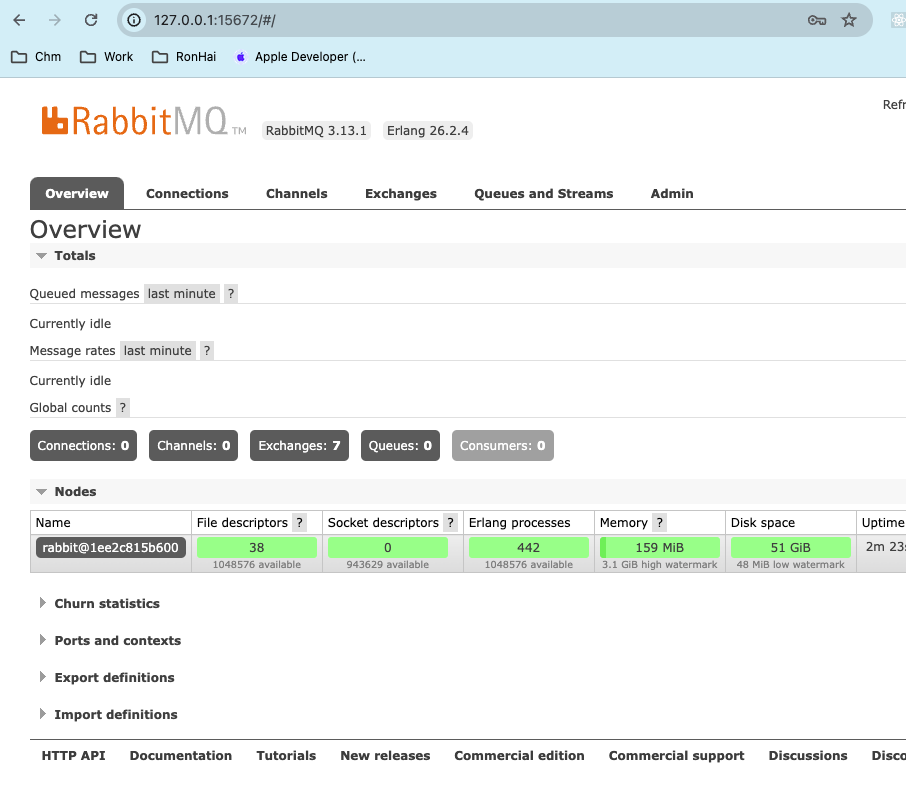Click the Erlang processes 442 bar
The height and width of the screenshot is (808, 906).
[x=529, y=547]
